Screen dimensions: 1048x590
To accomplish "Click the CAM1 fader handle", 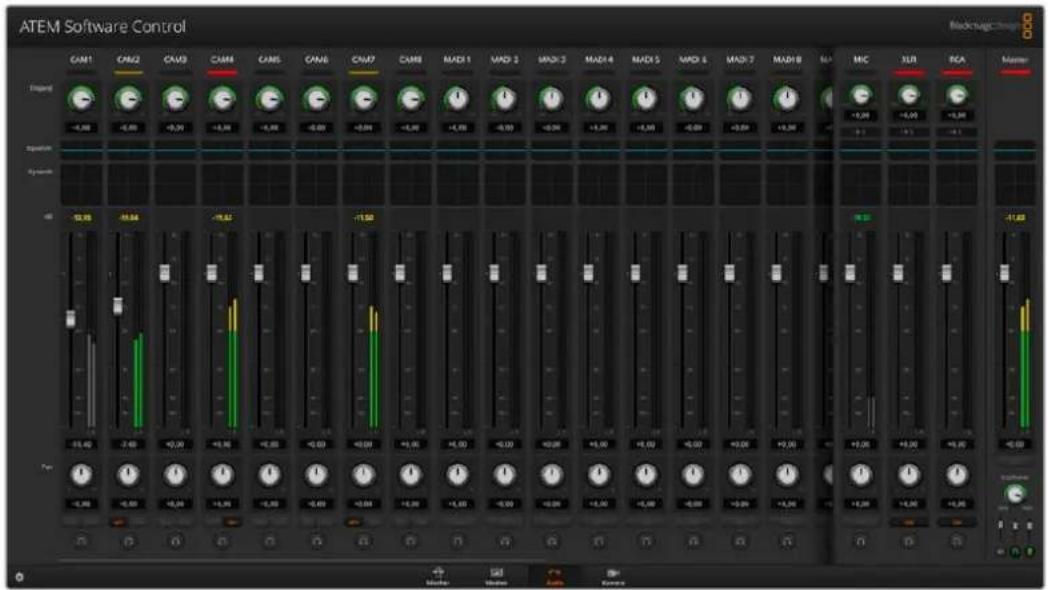I will 71,318.
